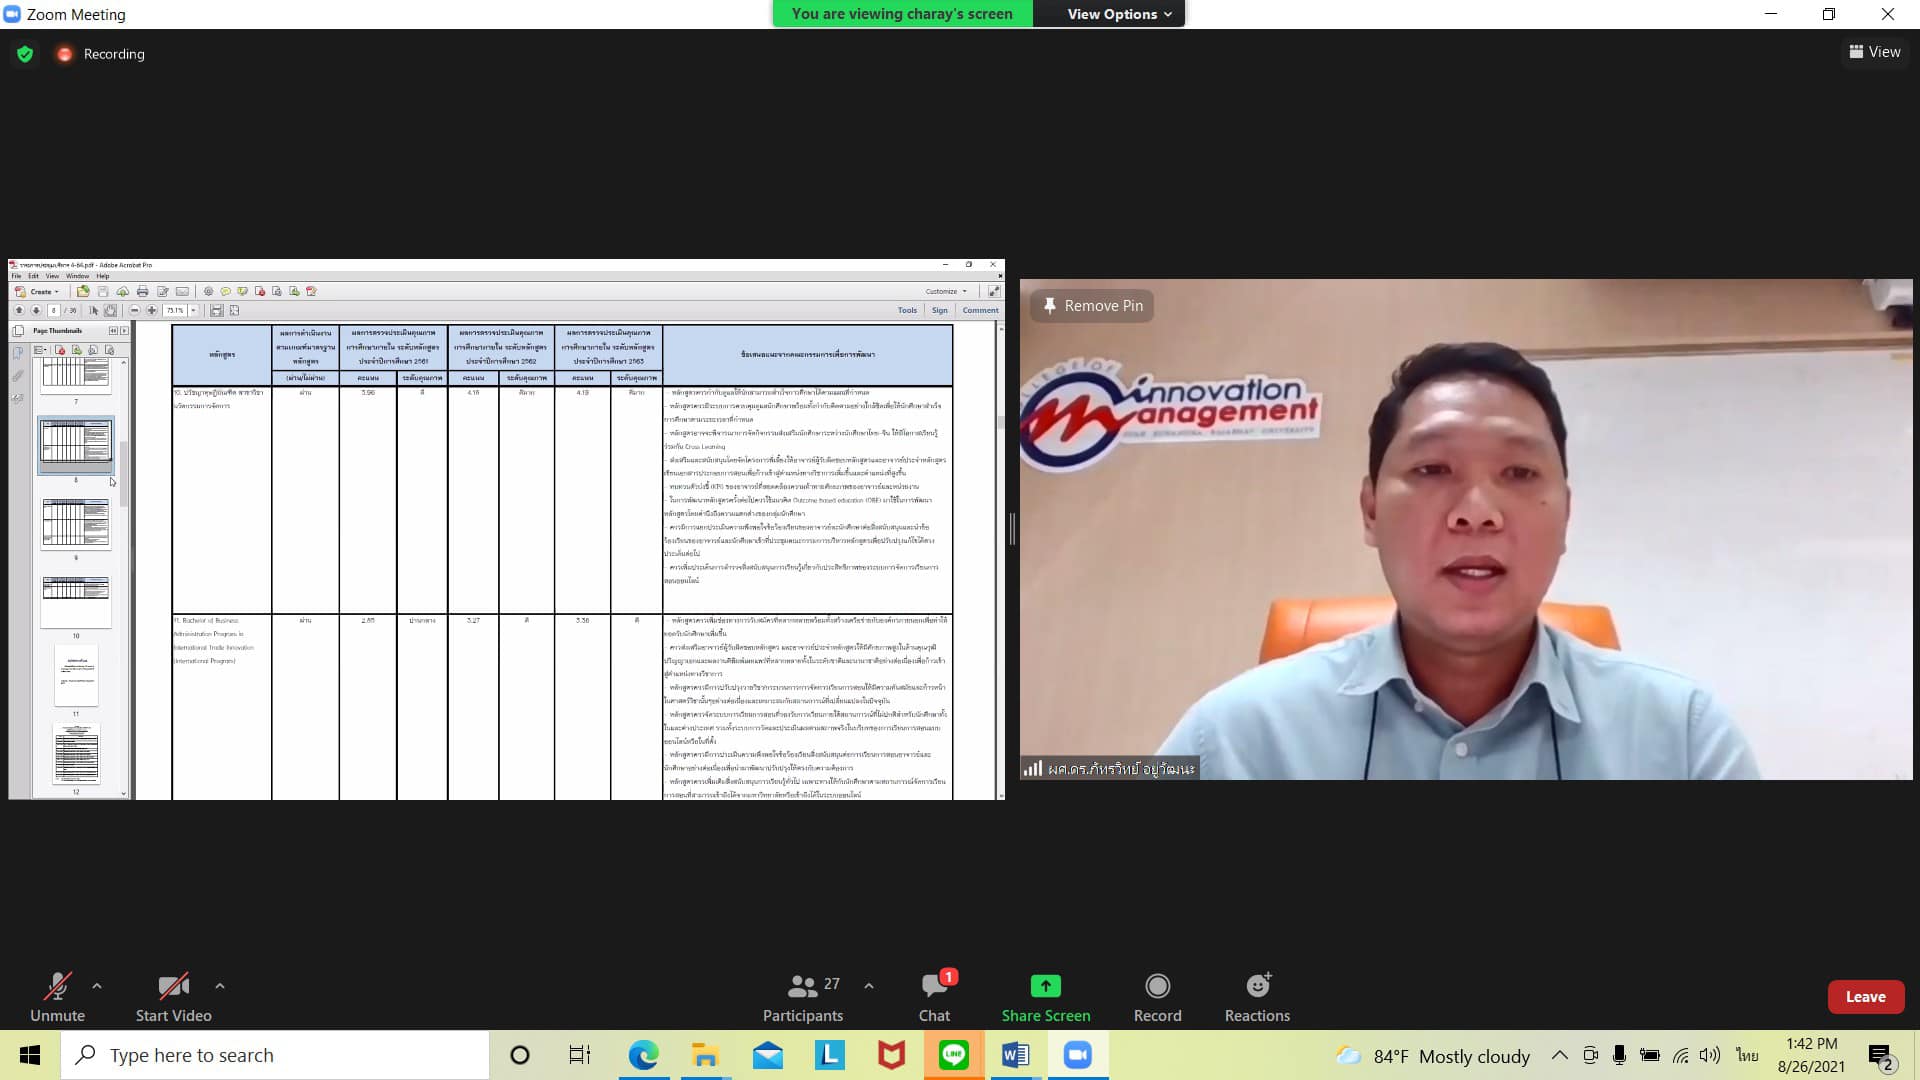Click the green security shield icon
This screenshot has height=1080, width=1920.
coord(25,54)
